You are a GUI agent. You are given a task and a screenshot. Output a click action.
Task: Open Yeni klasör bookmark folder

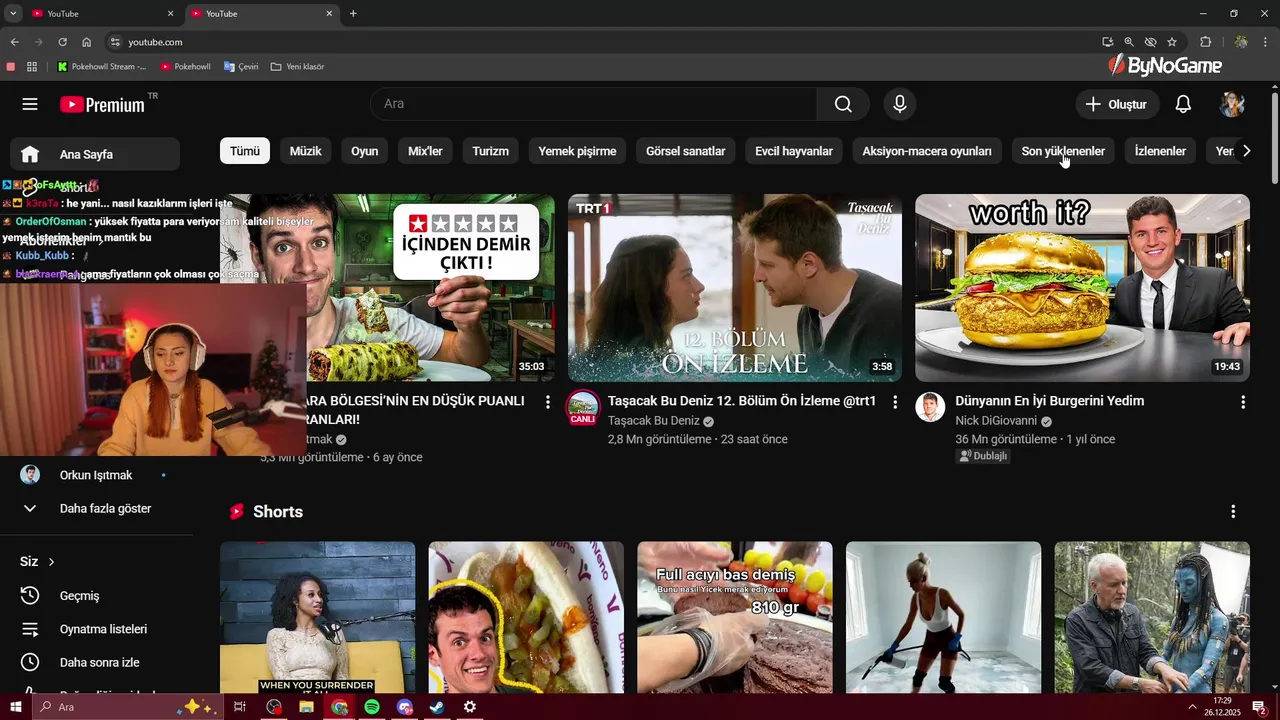click(x=297, y=67)
